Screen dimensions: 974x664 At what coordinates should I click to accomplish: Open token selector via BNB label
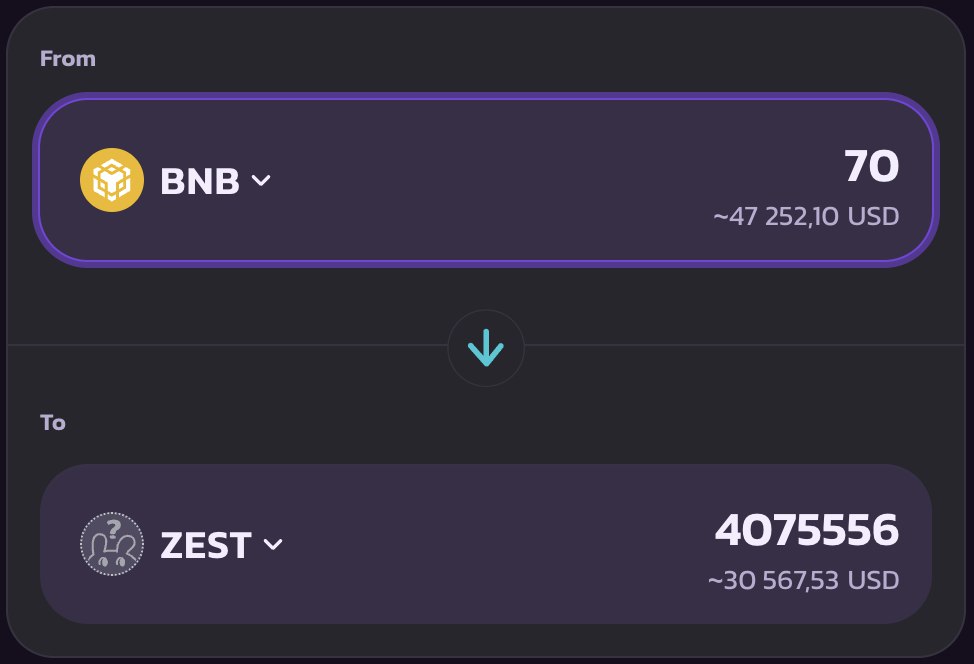pos(199,181)
